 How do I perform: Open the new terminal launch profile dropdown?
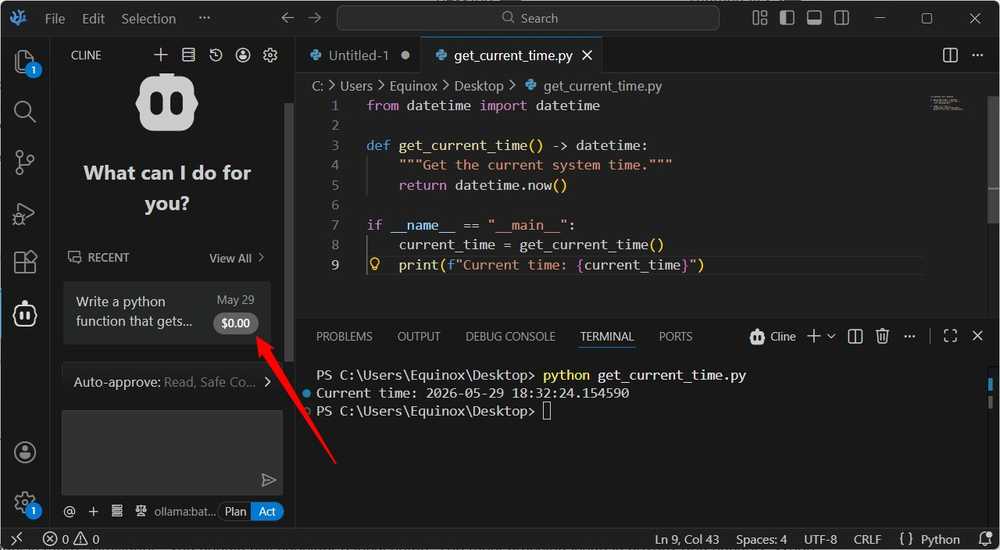[x=831, y=336]
